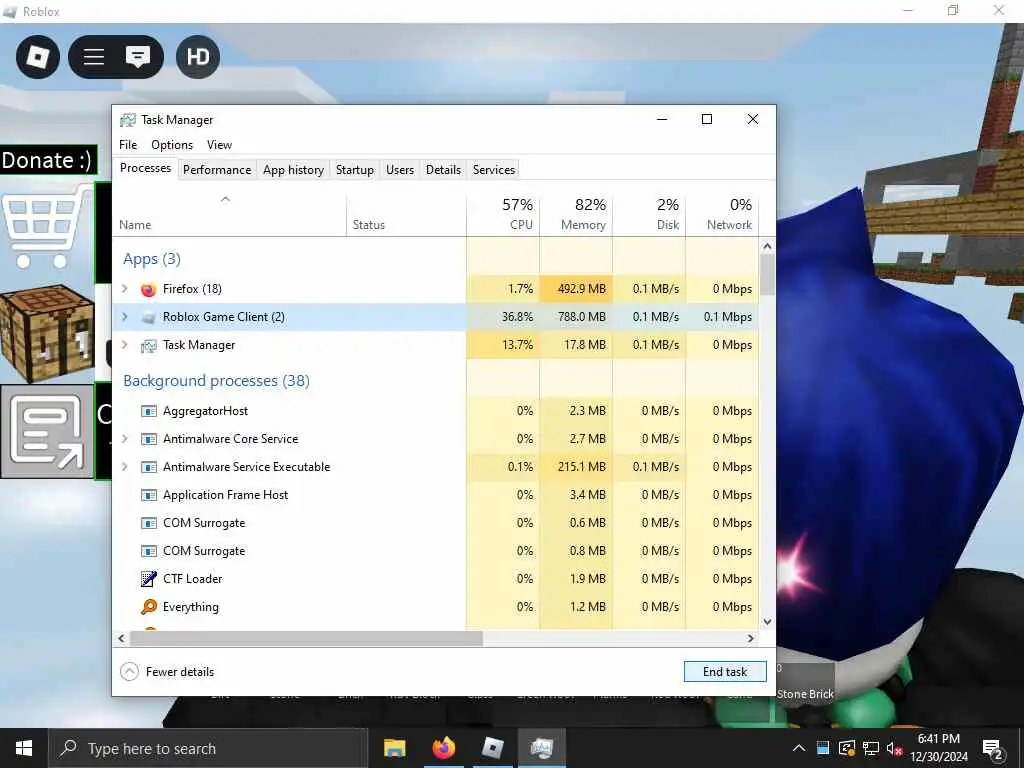Click the Roblox Game Client process icon
Viewport: 1024px width, 768px height.
[x=148, y=317]
